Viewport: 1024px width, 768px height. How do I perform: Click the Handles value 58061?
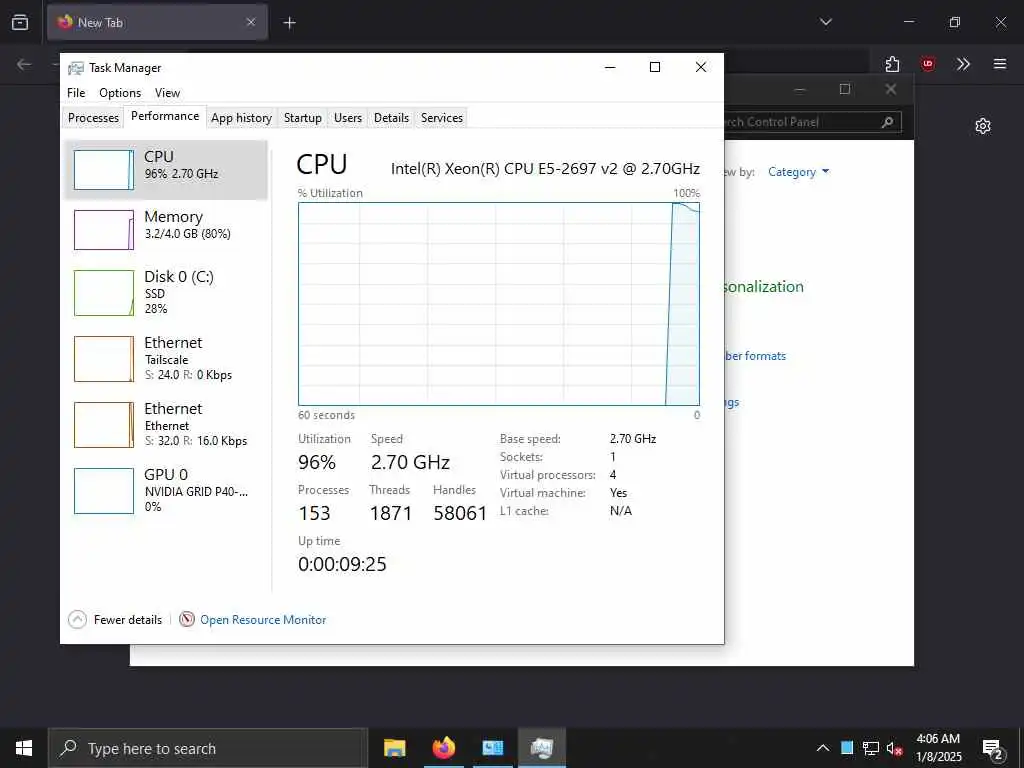click(x=460, y=513)
